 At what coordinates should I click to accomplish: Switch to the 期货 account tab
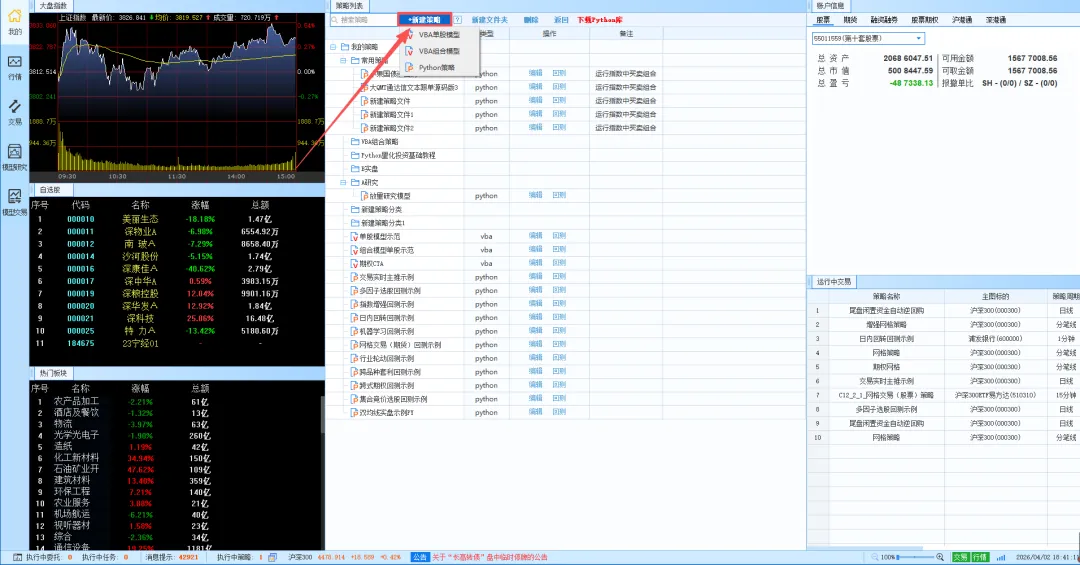(851, 20)
